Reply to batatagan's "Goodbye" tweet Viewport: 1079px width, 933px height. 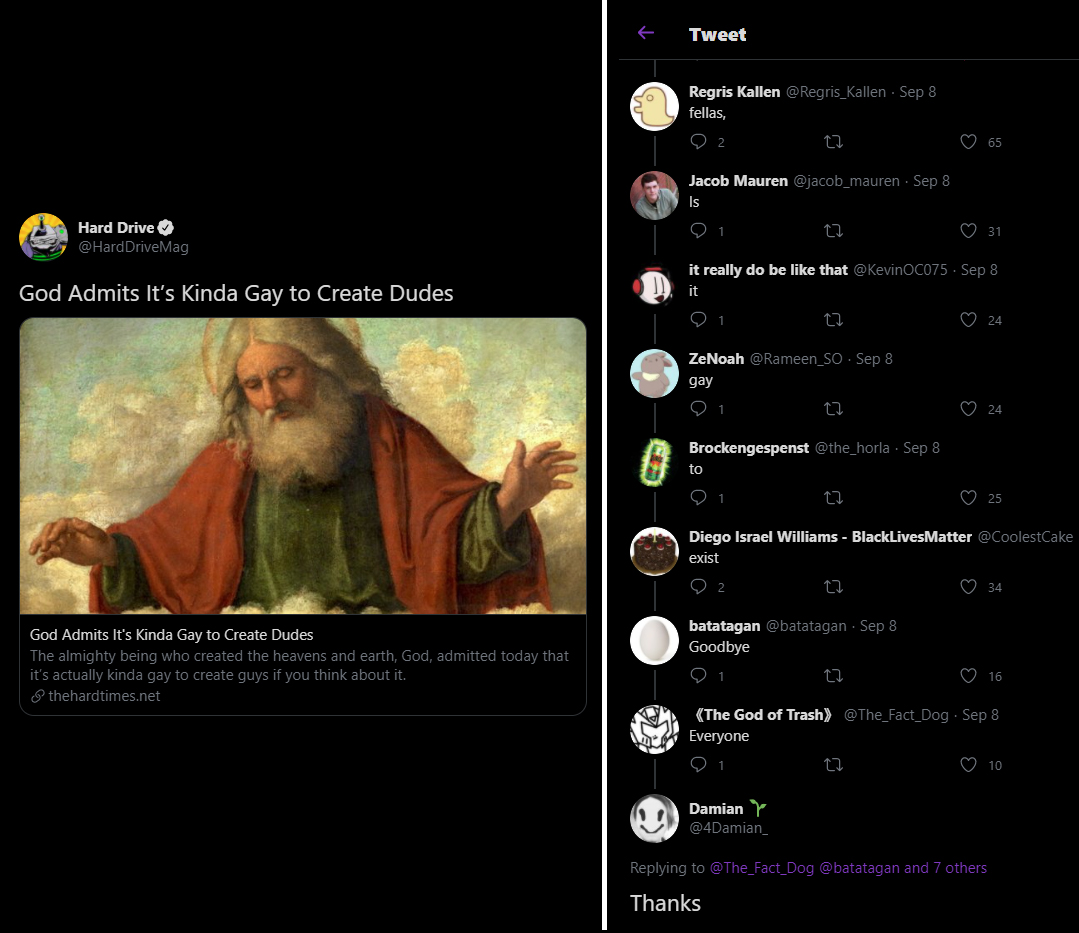(699, 676)
